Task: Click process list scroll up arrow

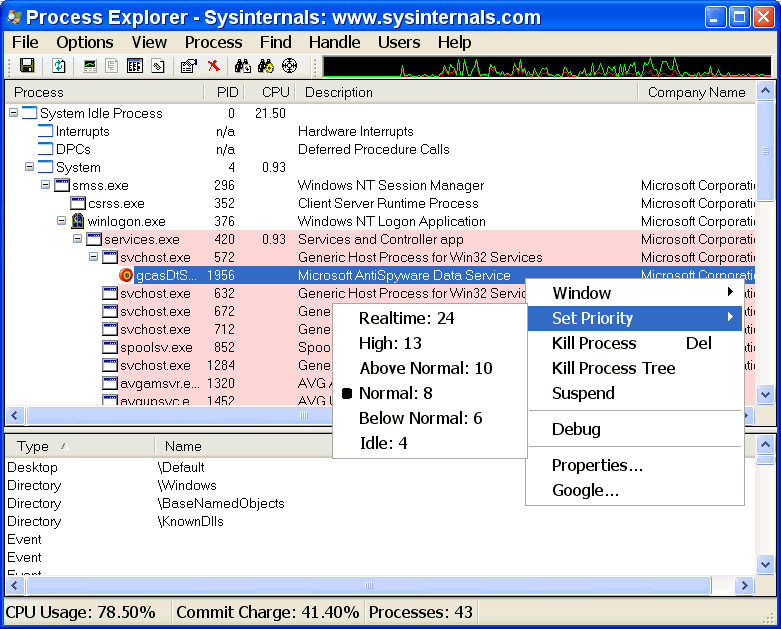Action: click(x=765, y=91)
